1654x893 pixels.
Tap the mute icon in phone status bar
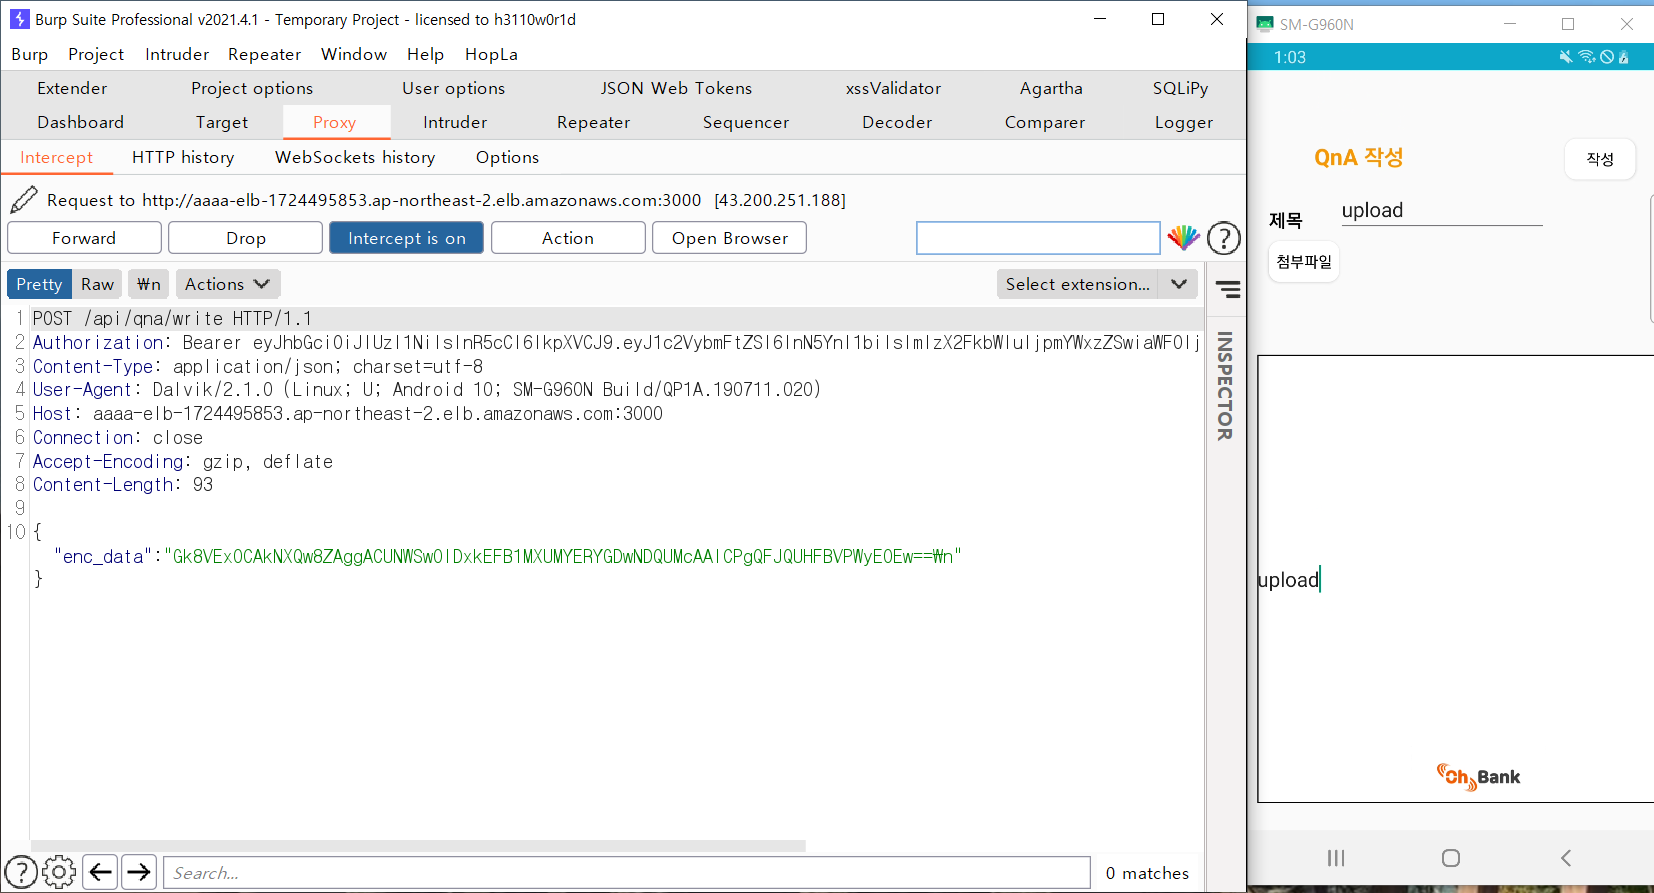click(1566, 57)
